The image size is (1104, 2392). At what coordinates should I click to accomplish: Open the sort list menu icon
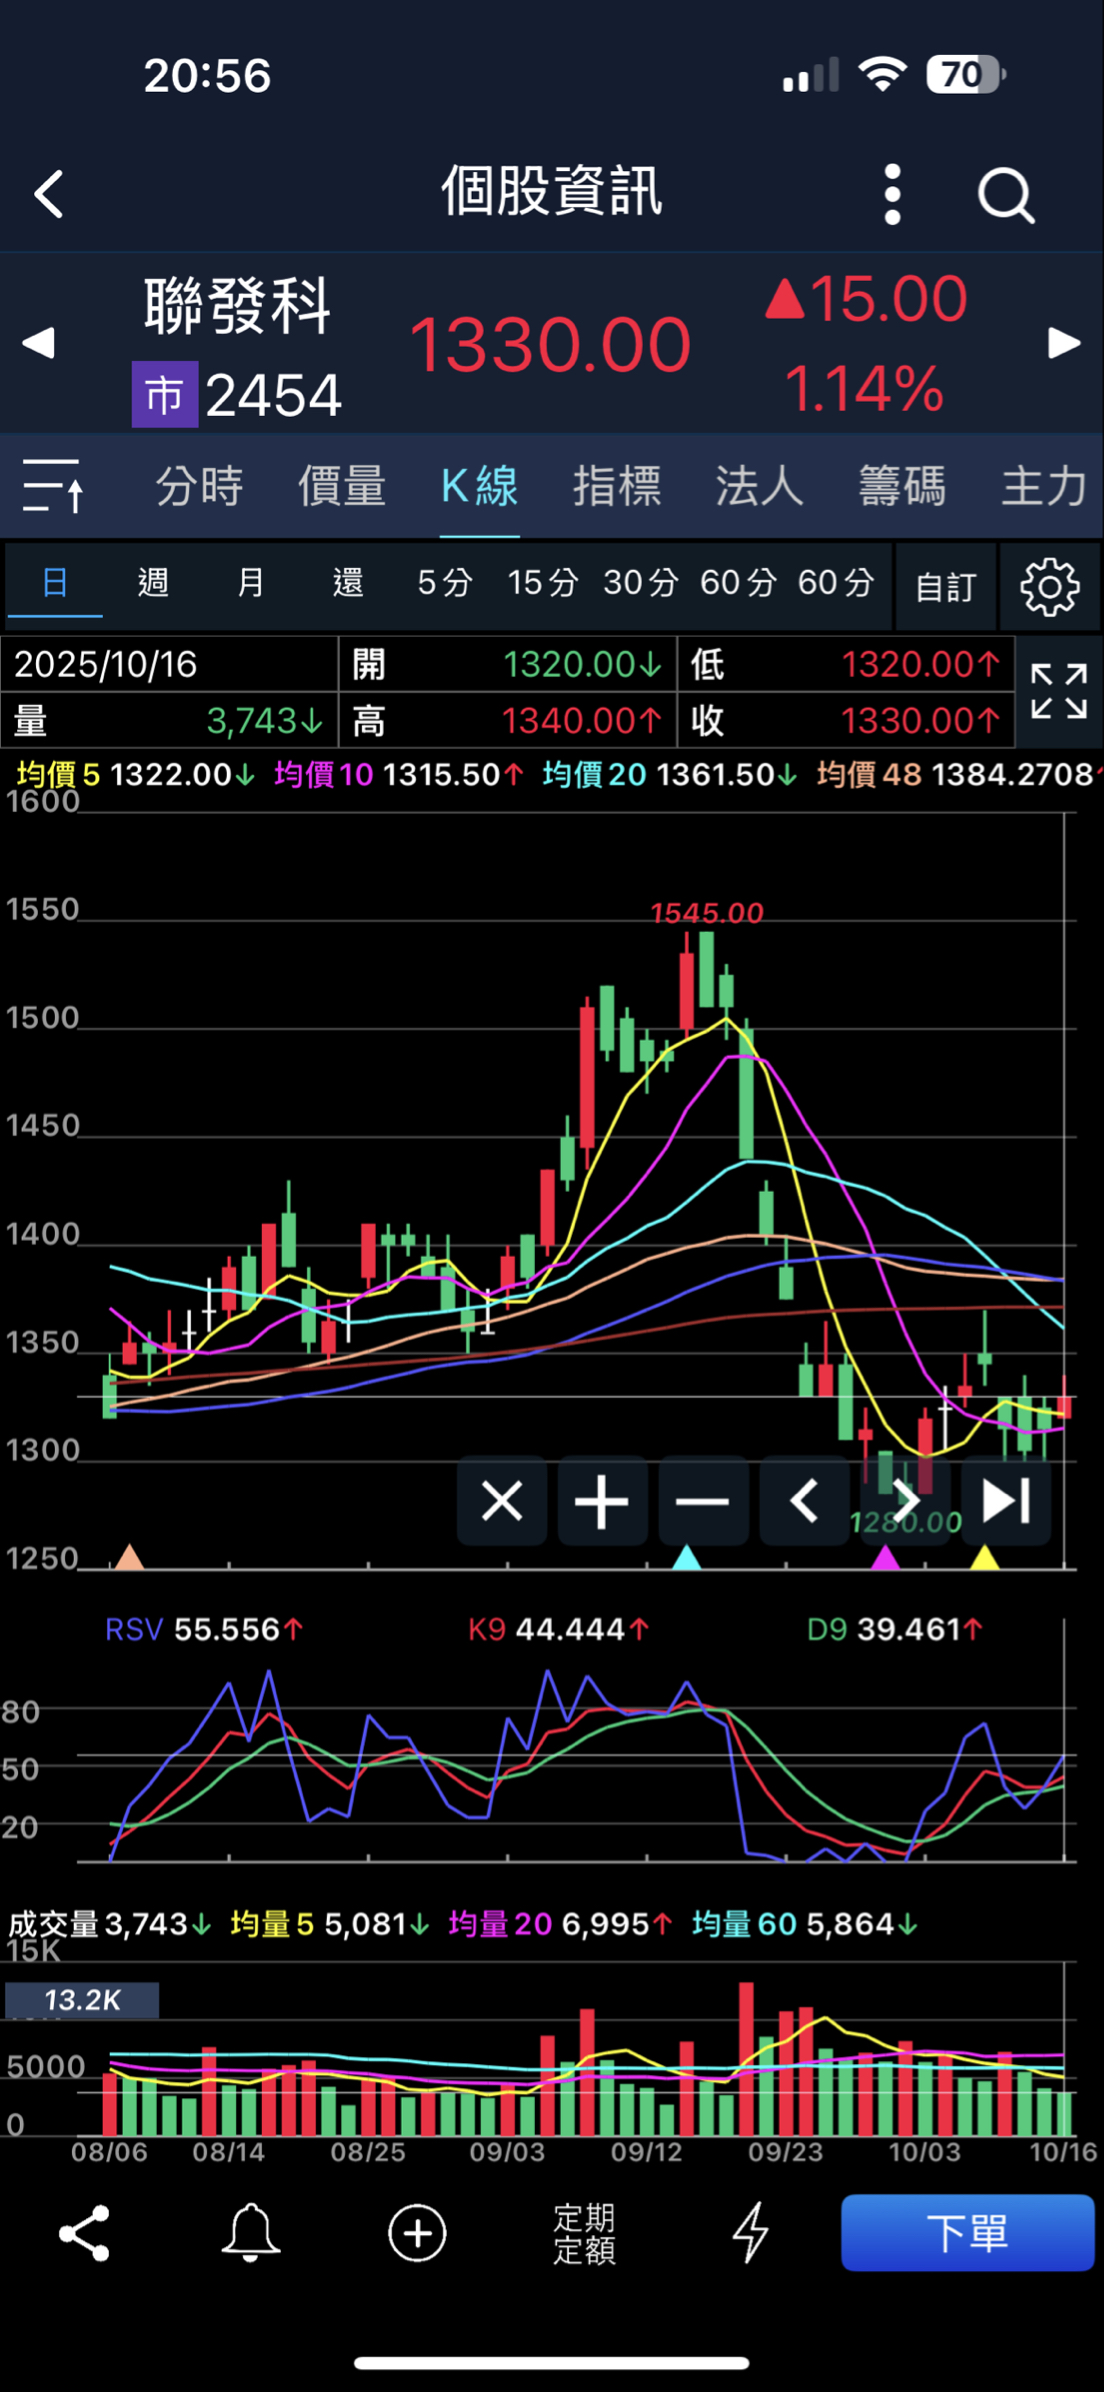(x=53, y=487)
